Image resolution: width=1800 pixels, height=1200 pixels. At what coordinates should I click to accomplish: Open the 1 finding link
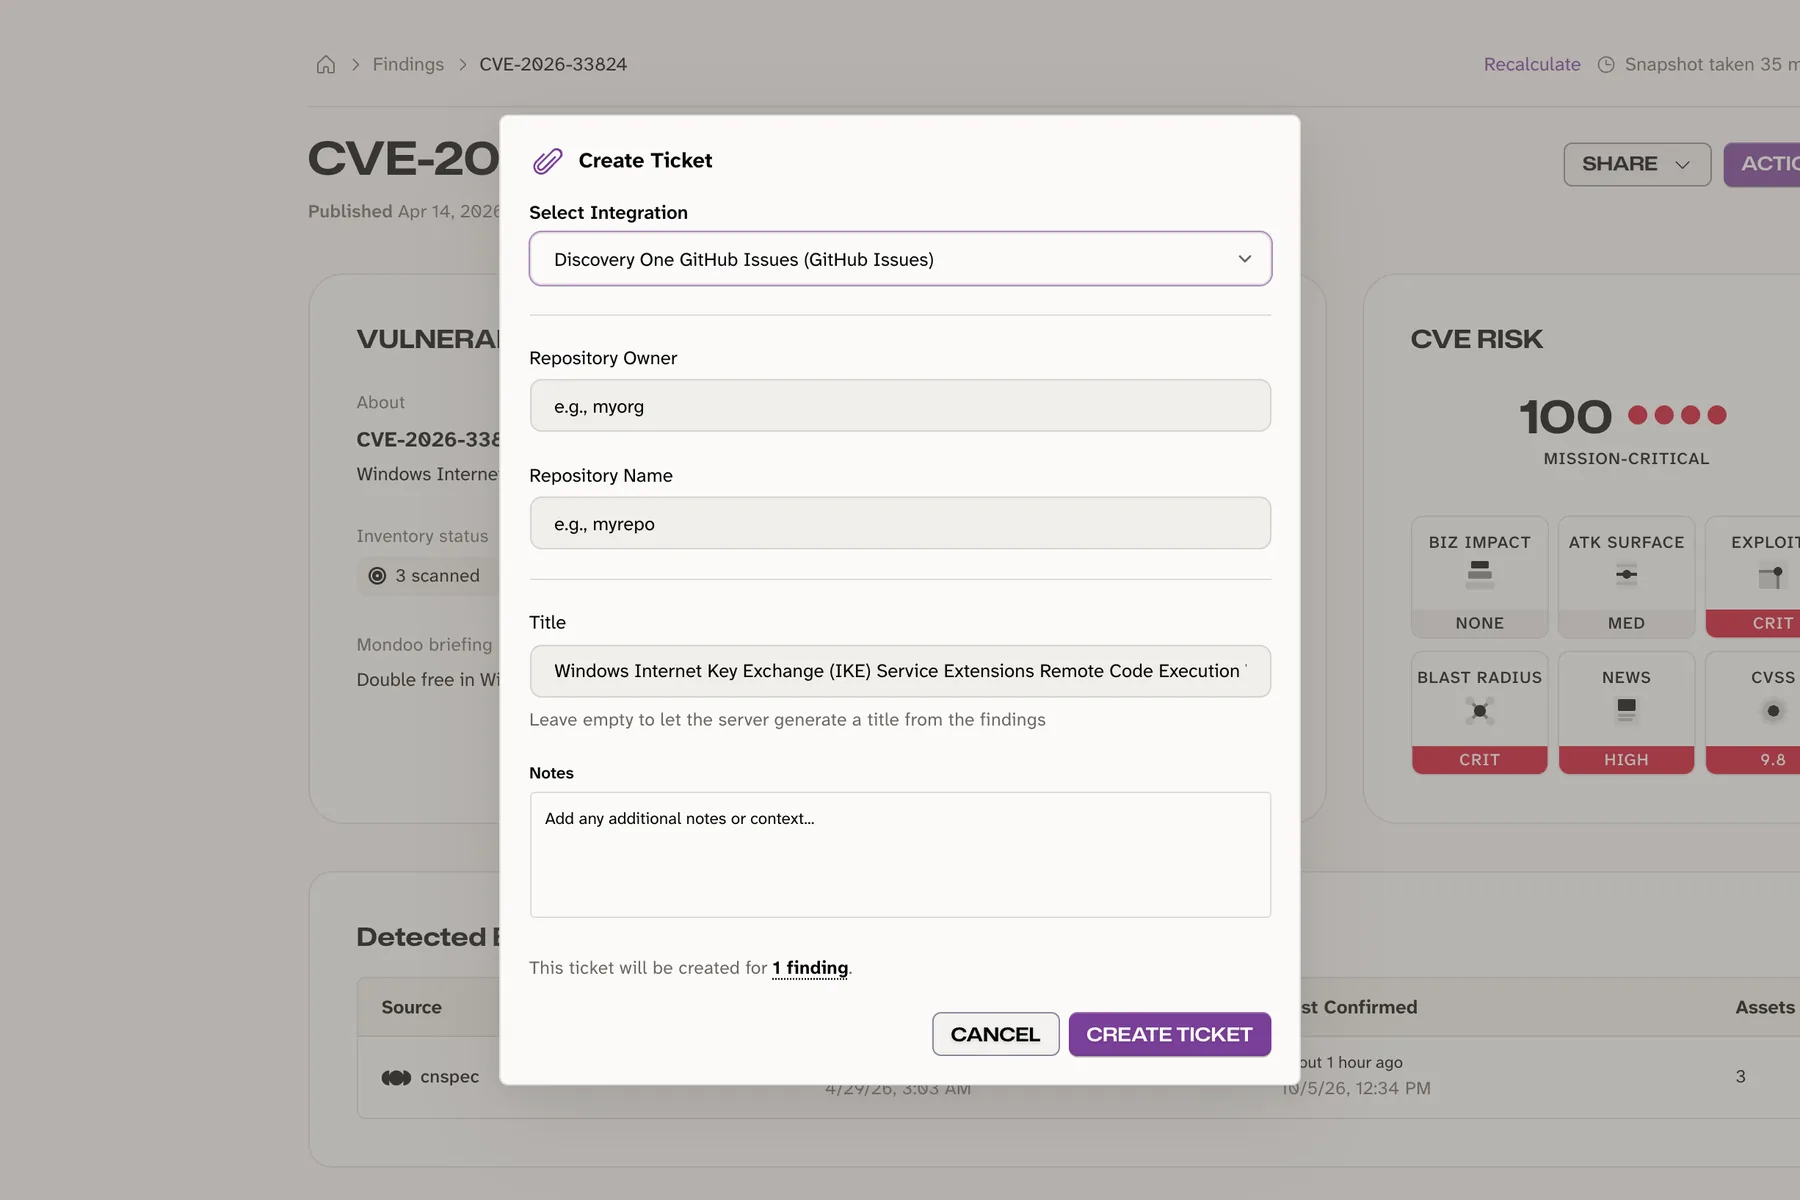(810, 968)
